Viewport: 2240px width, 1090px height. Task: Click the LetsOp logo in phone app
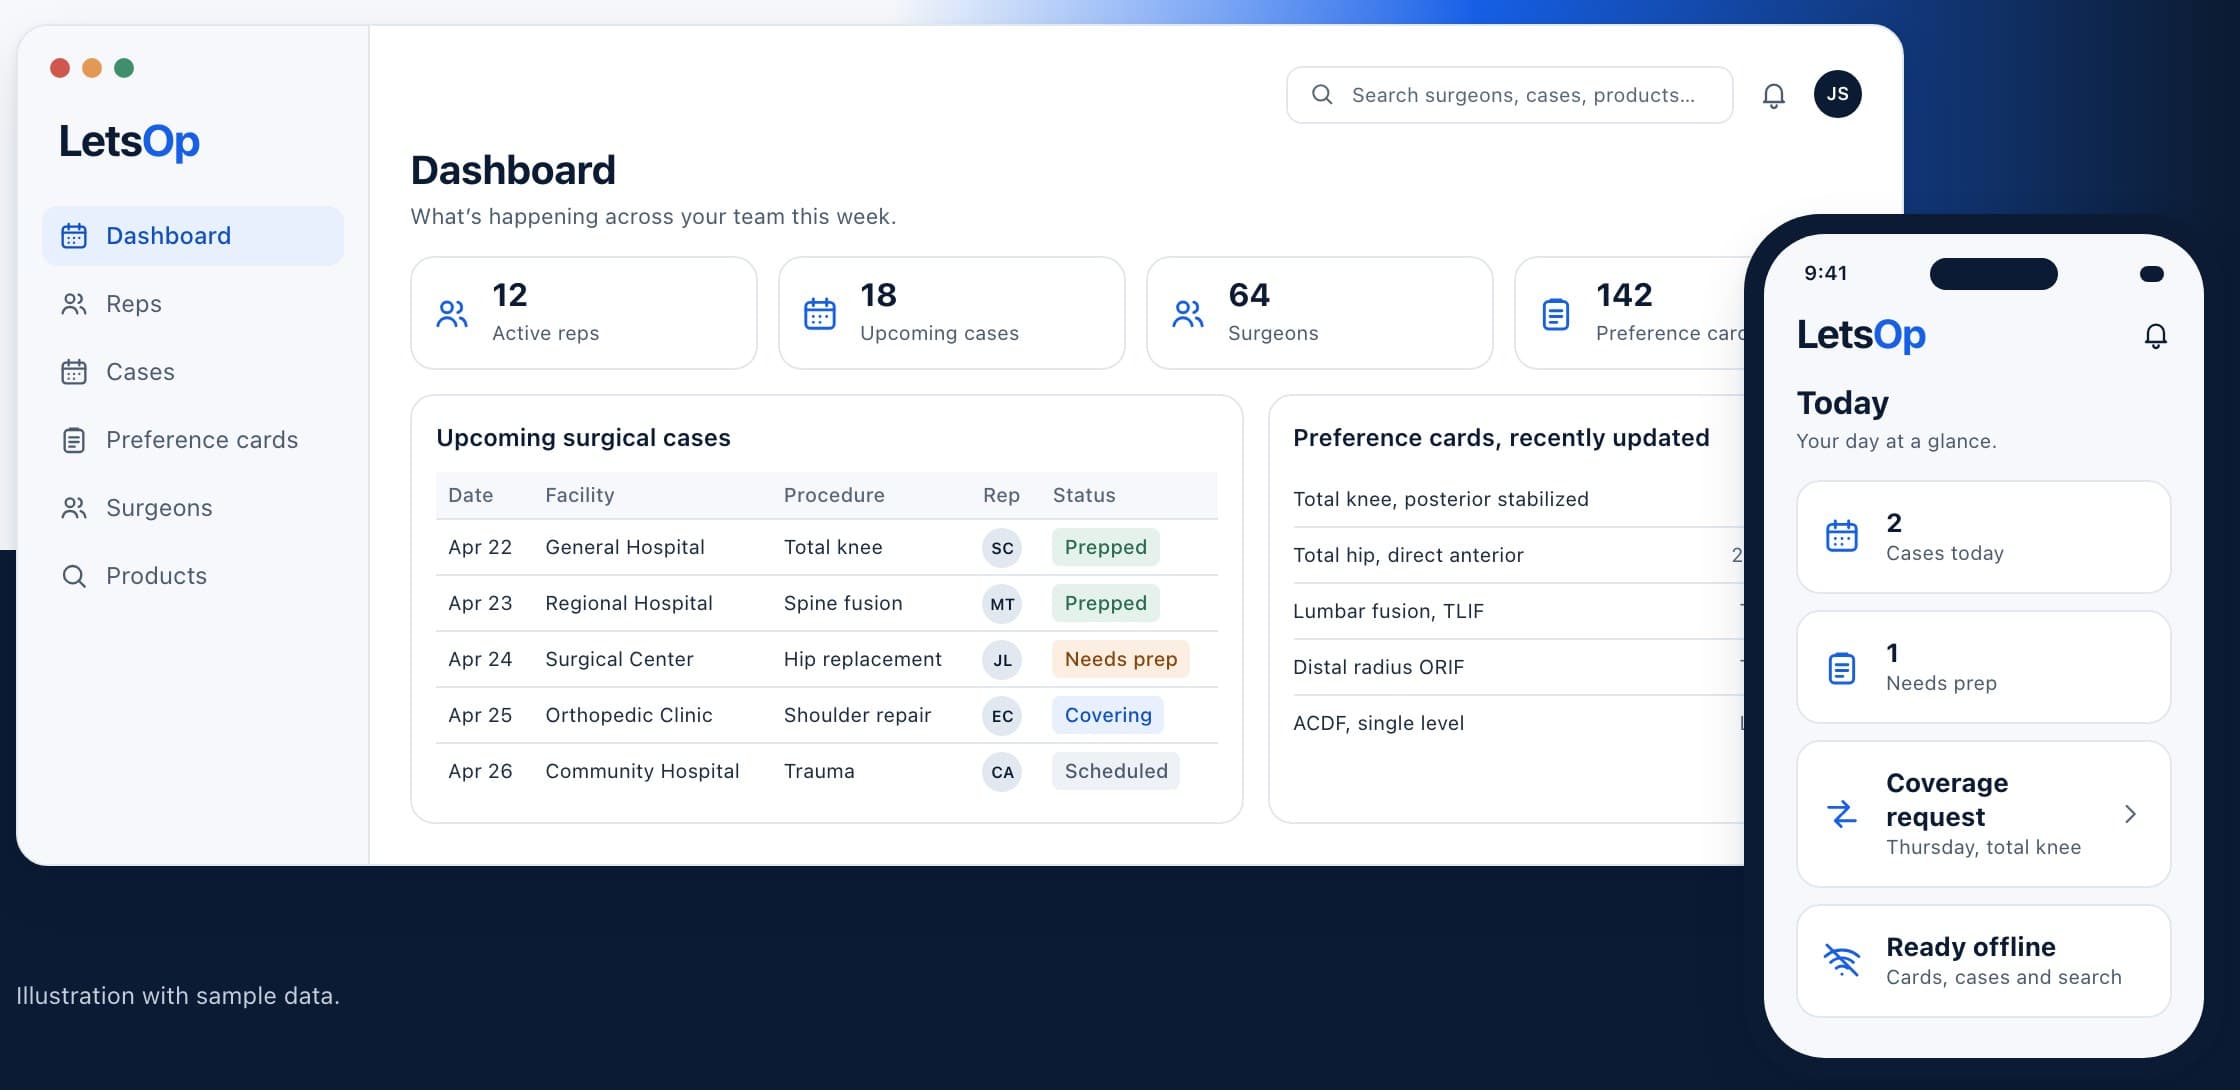pyautogui.click(x=1861, y=335)
